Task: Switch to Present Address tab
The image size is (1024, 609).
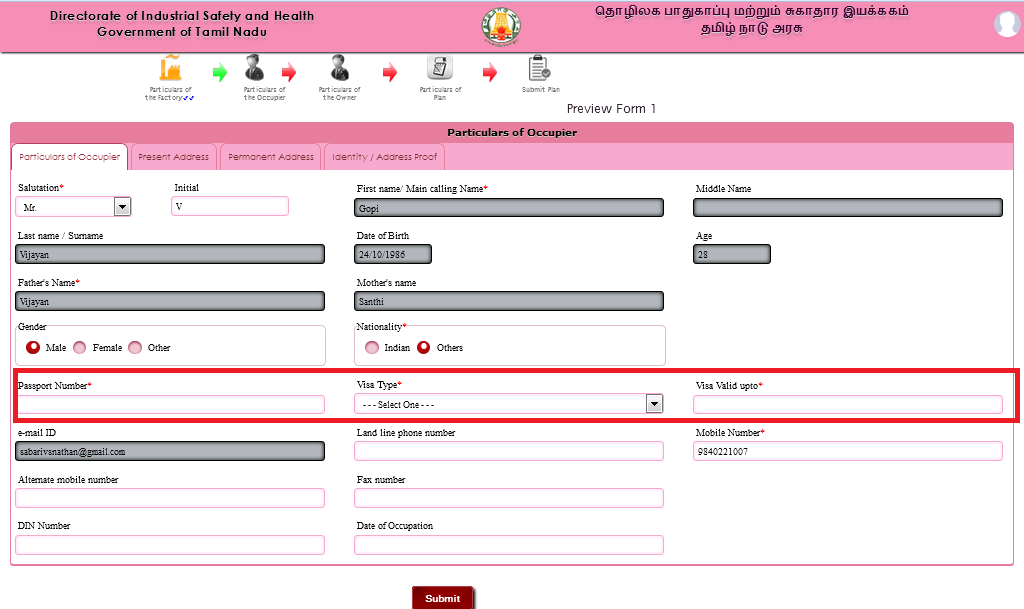Action: (173, 157)
